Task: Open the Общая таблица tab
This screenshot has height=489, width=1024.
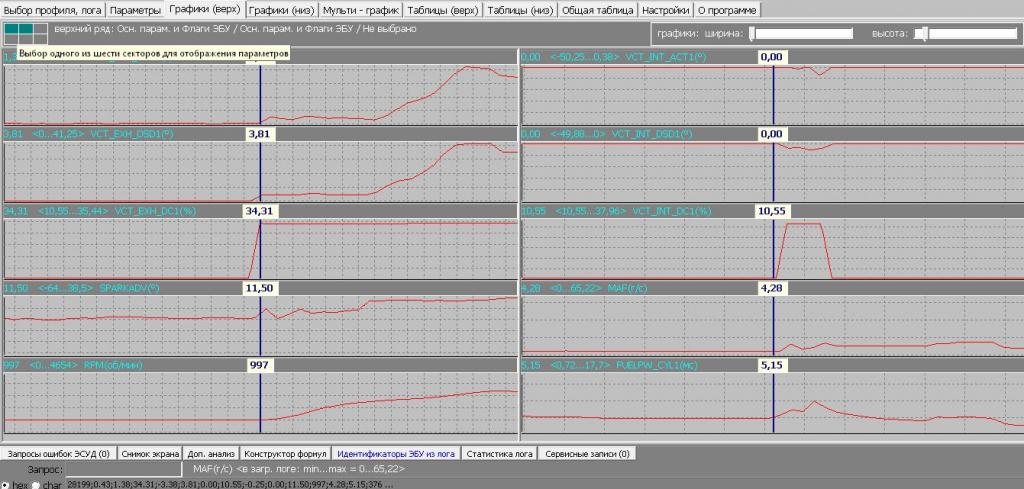Action: point(598,10)
